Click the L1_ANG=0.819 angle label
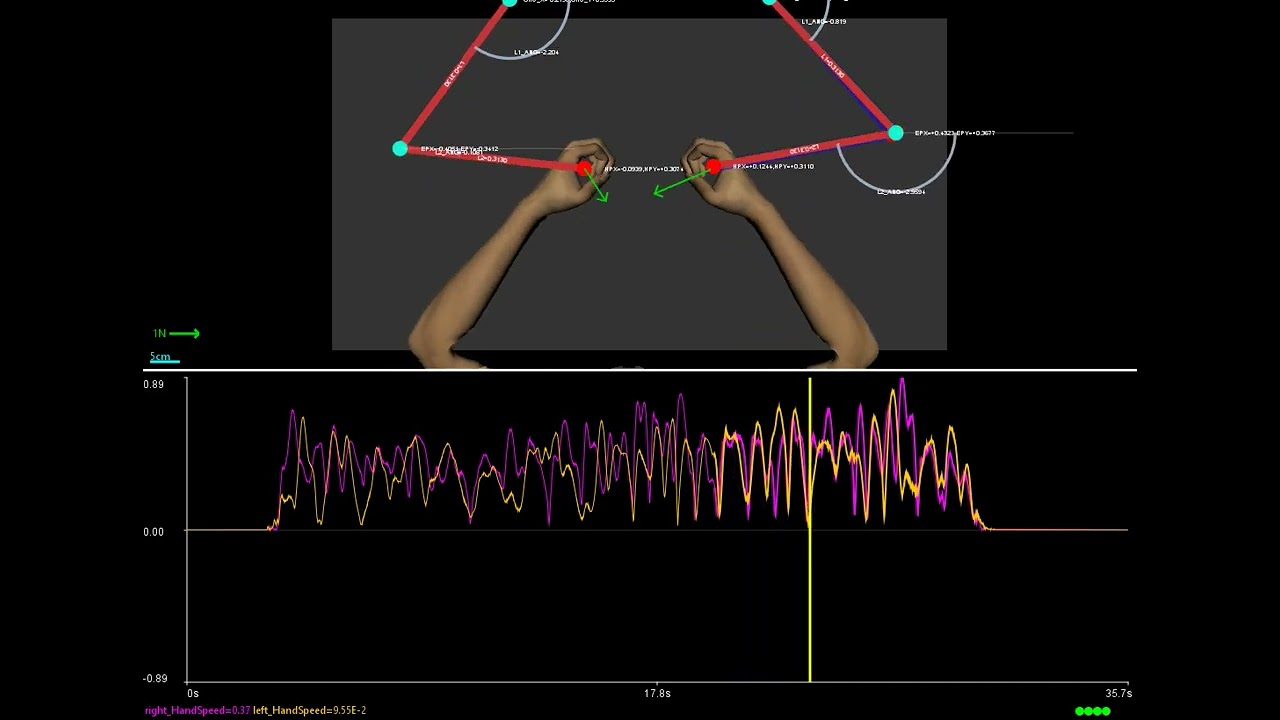This screenshot has height=720, width=1280. pyautogui.click(x=824, y=21)
